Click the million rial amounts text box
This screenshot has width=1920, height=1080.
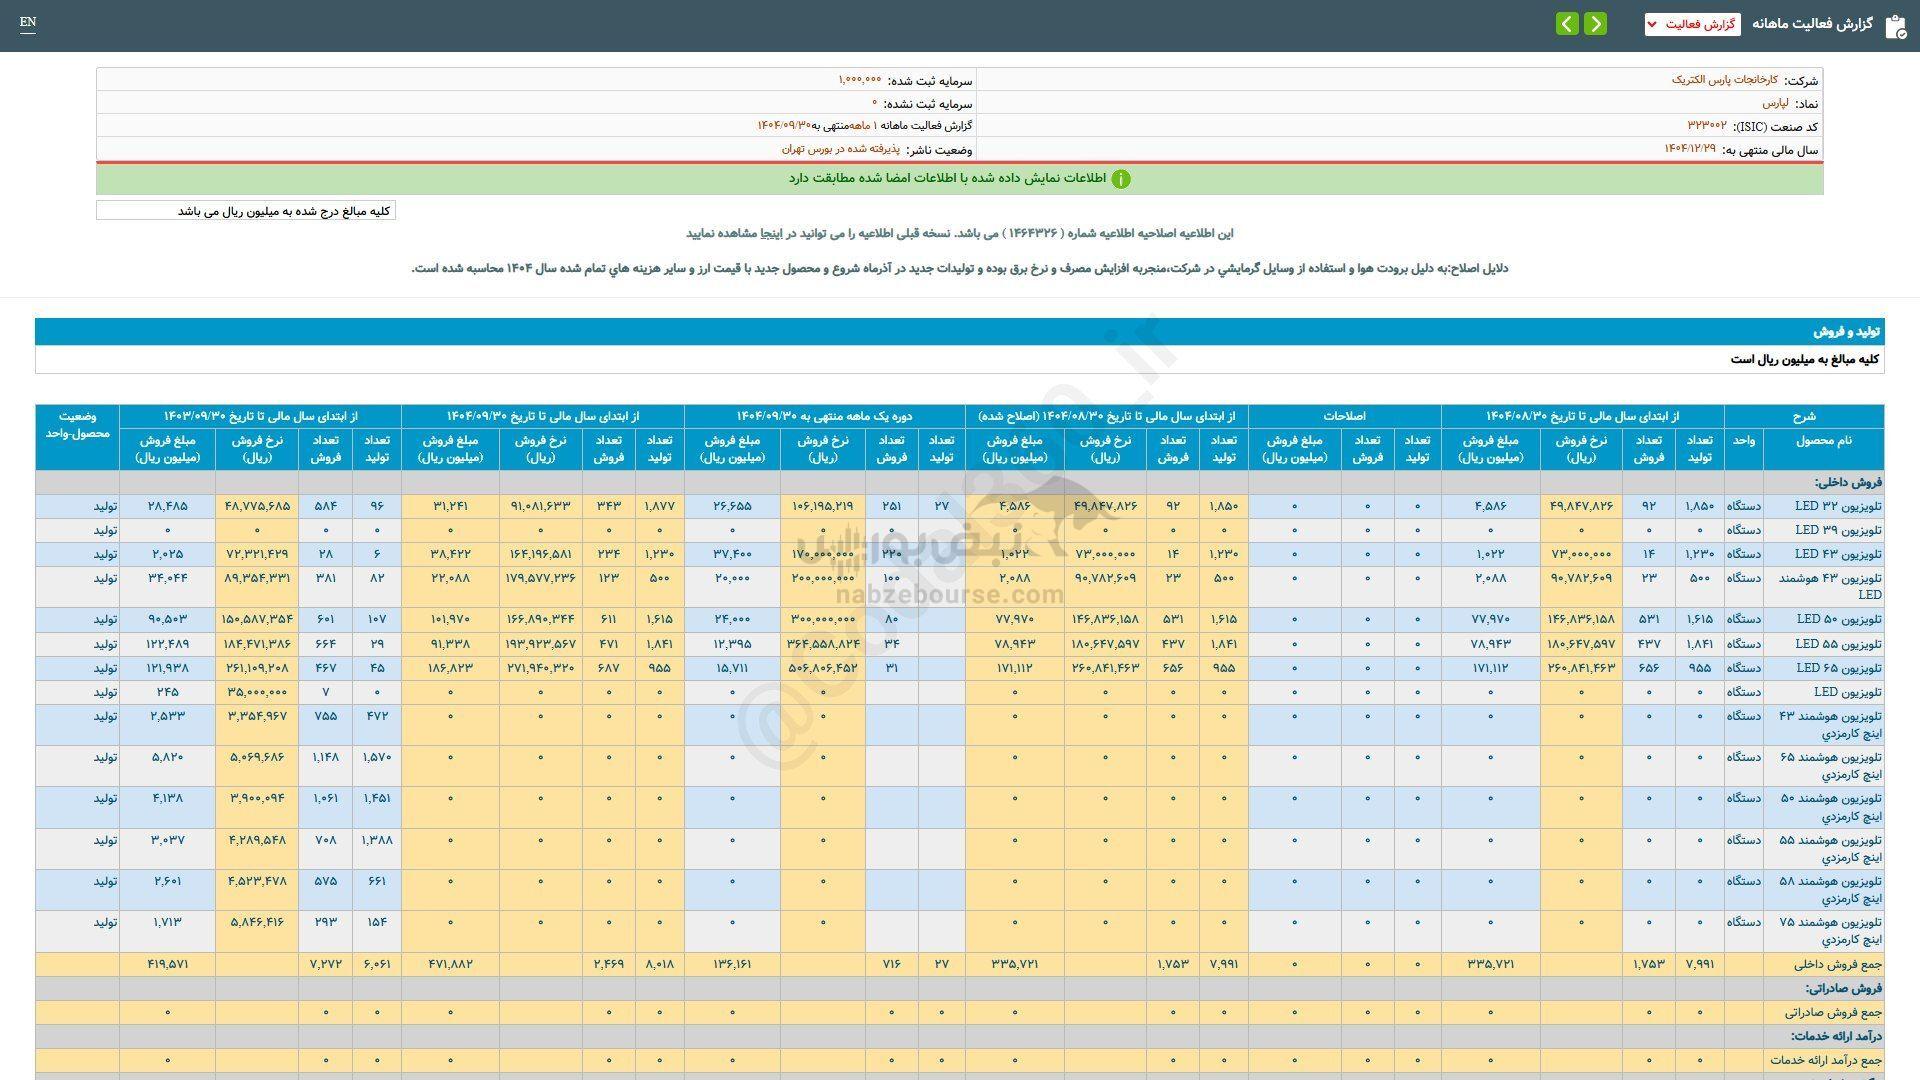point(246,211)
